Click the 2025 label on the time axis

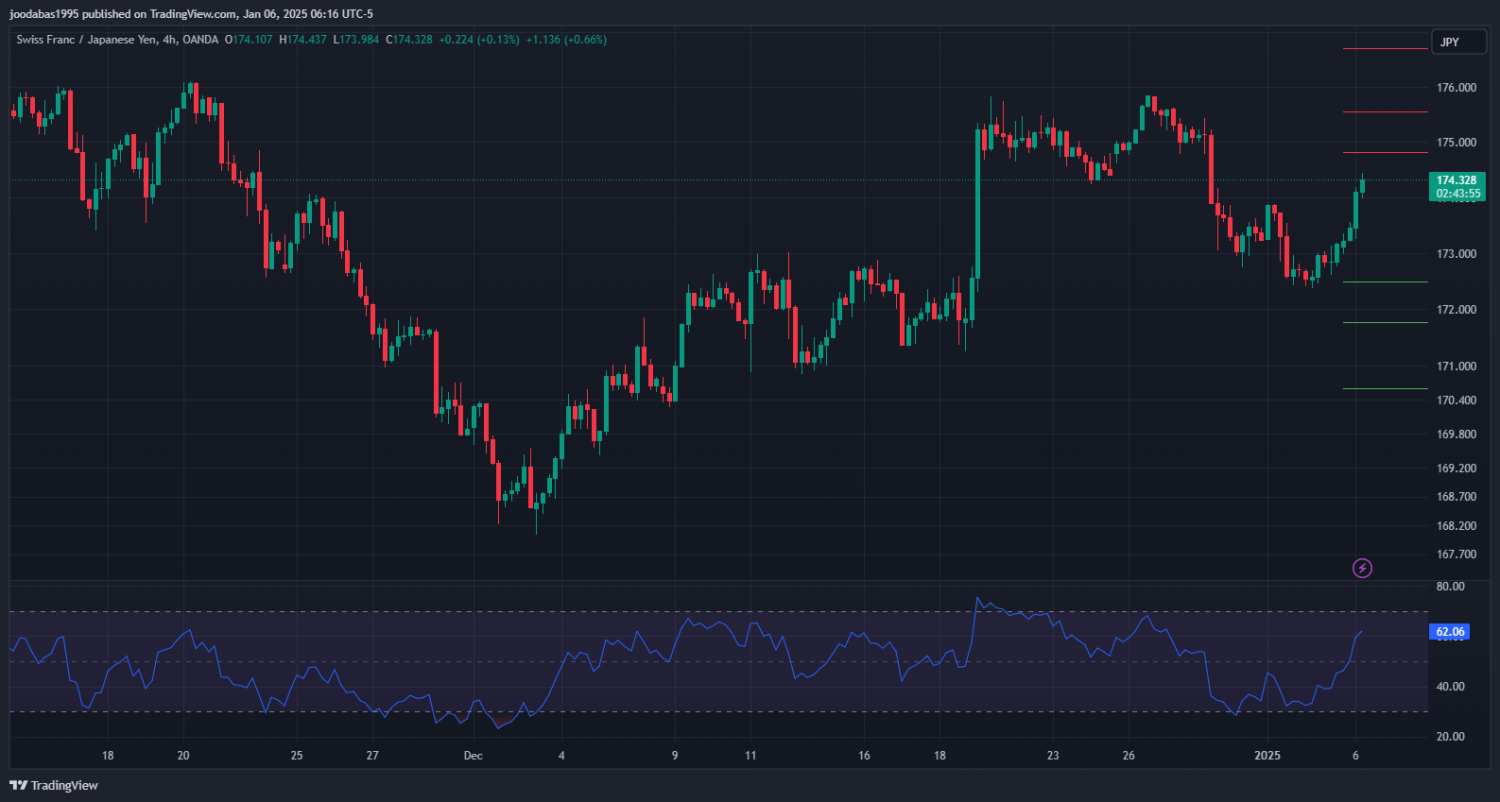coord(1268,756)
